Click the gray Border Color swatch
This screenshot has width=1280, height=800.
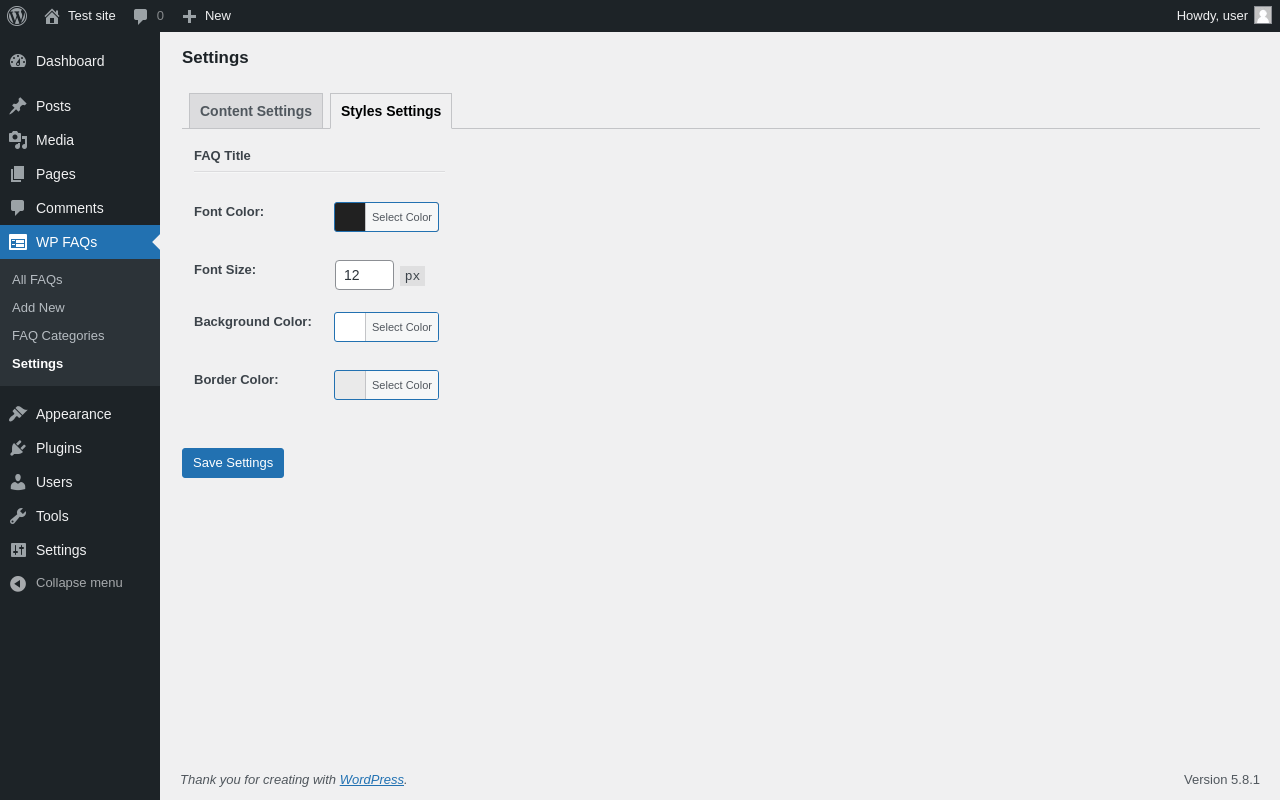tap(350, 385)
